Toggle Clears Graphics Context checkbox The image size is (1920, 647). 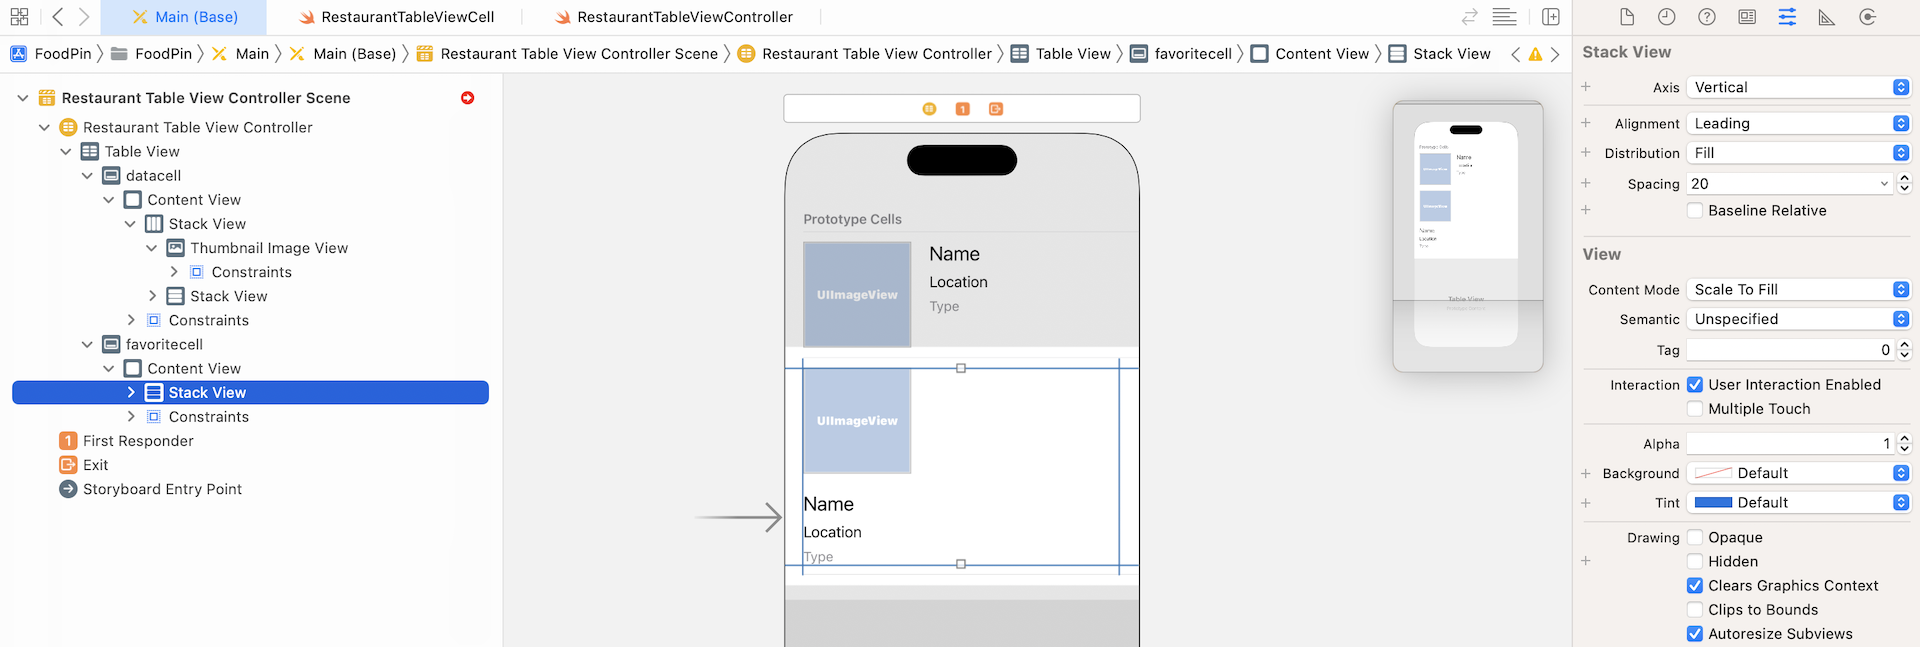coord(1695,586)
